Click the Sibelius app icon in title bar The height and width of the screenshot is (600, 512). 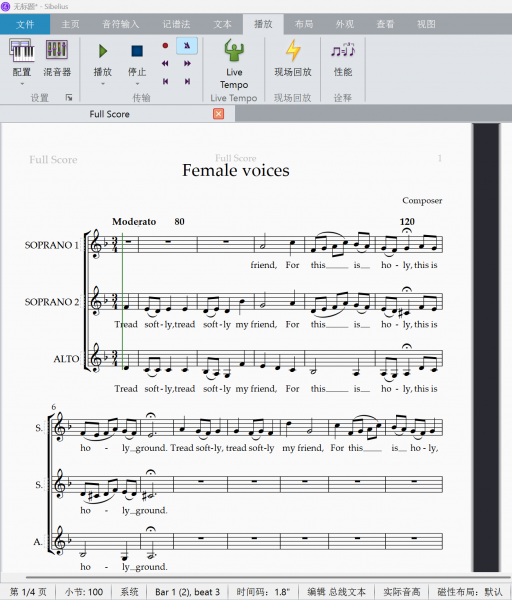point(5,6)
